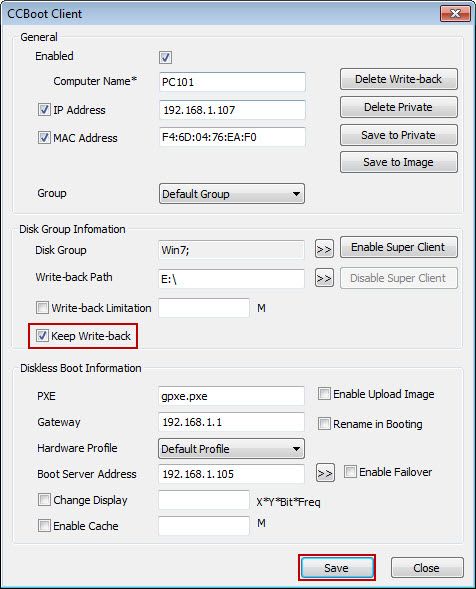Click the >> button beside Write-back Path
Viewport: 476px width, 589px height.
point(324,278)
